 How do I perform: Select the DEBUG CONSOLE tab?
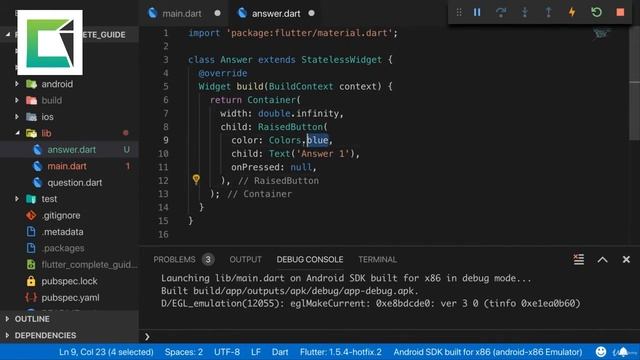(x=310, y=260)
